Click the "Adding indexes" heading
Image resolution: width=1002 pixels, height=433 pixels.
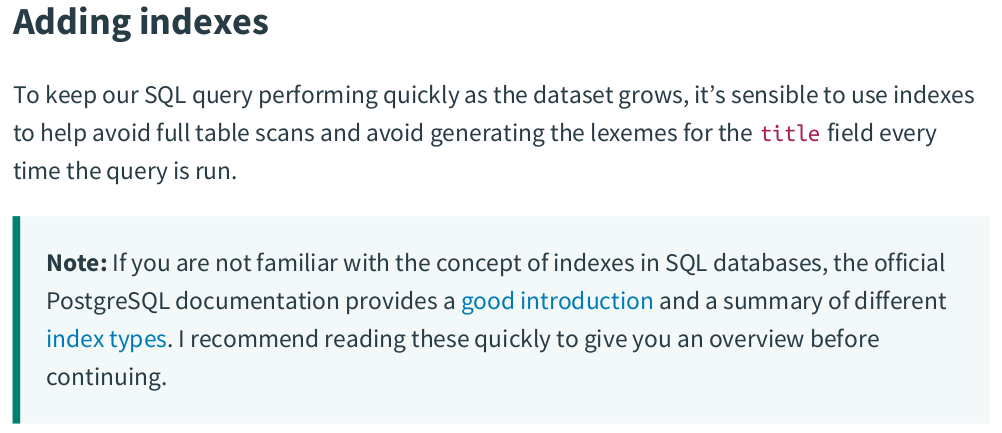pyautogui.click(x=140, y=22)
